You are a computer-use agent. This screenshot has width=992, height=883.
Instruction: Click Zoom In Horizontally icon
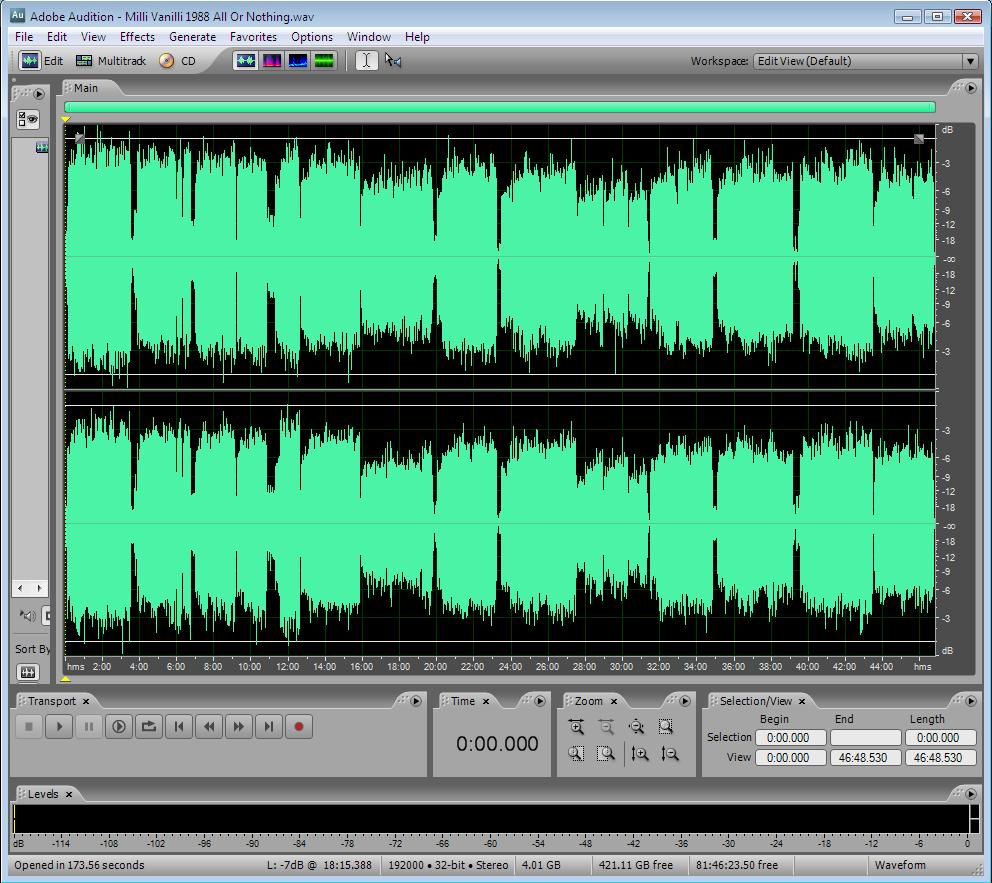[x=576, y=727]
